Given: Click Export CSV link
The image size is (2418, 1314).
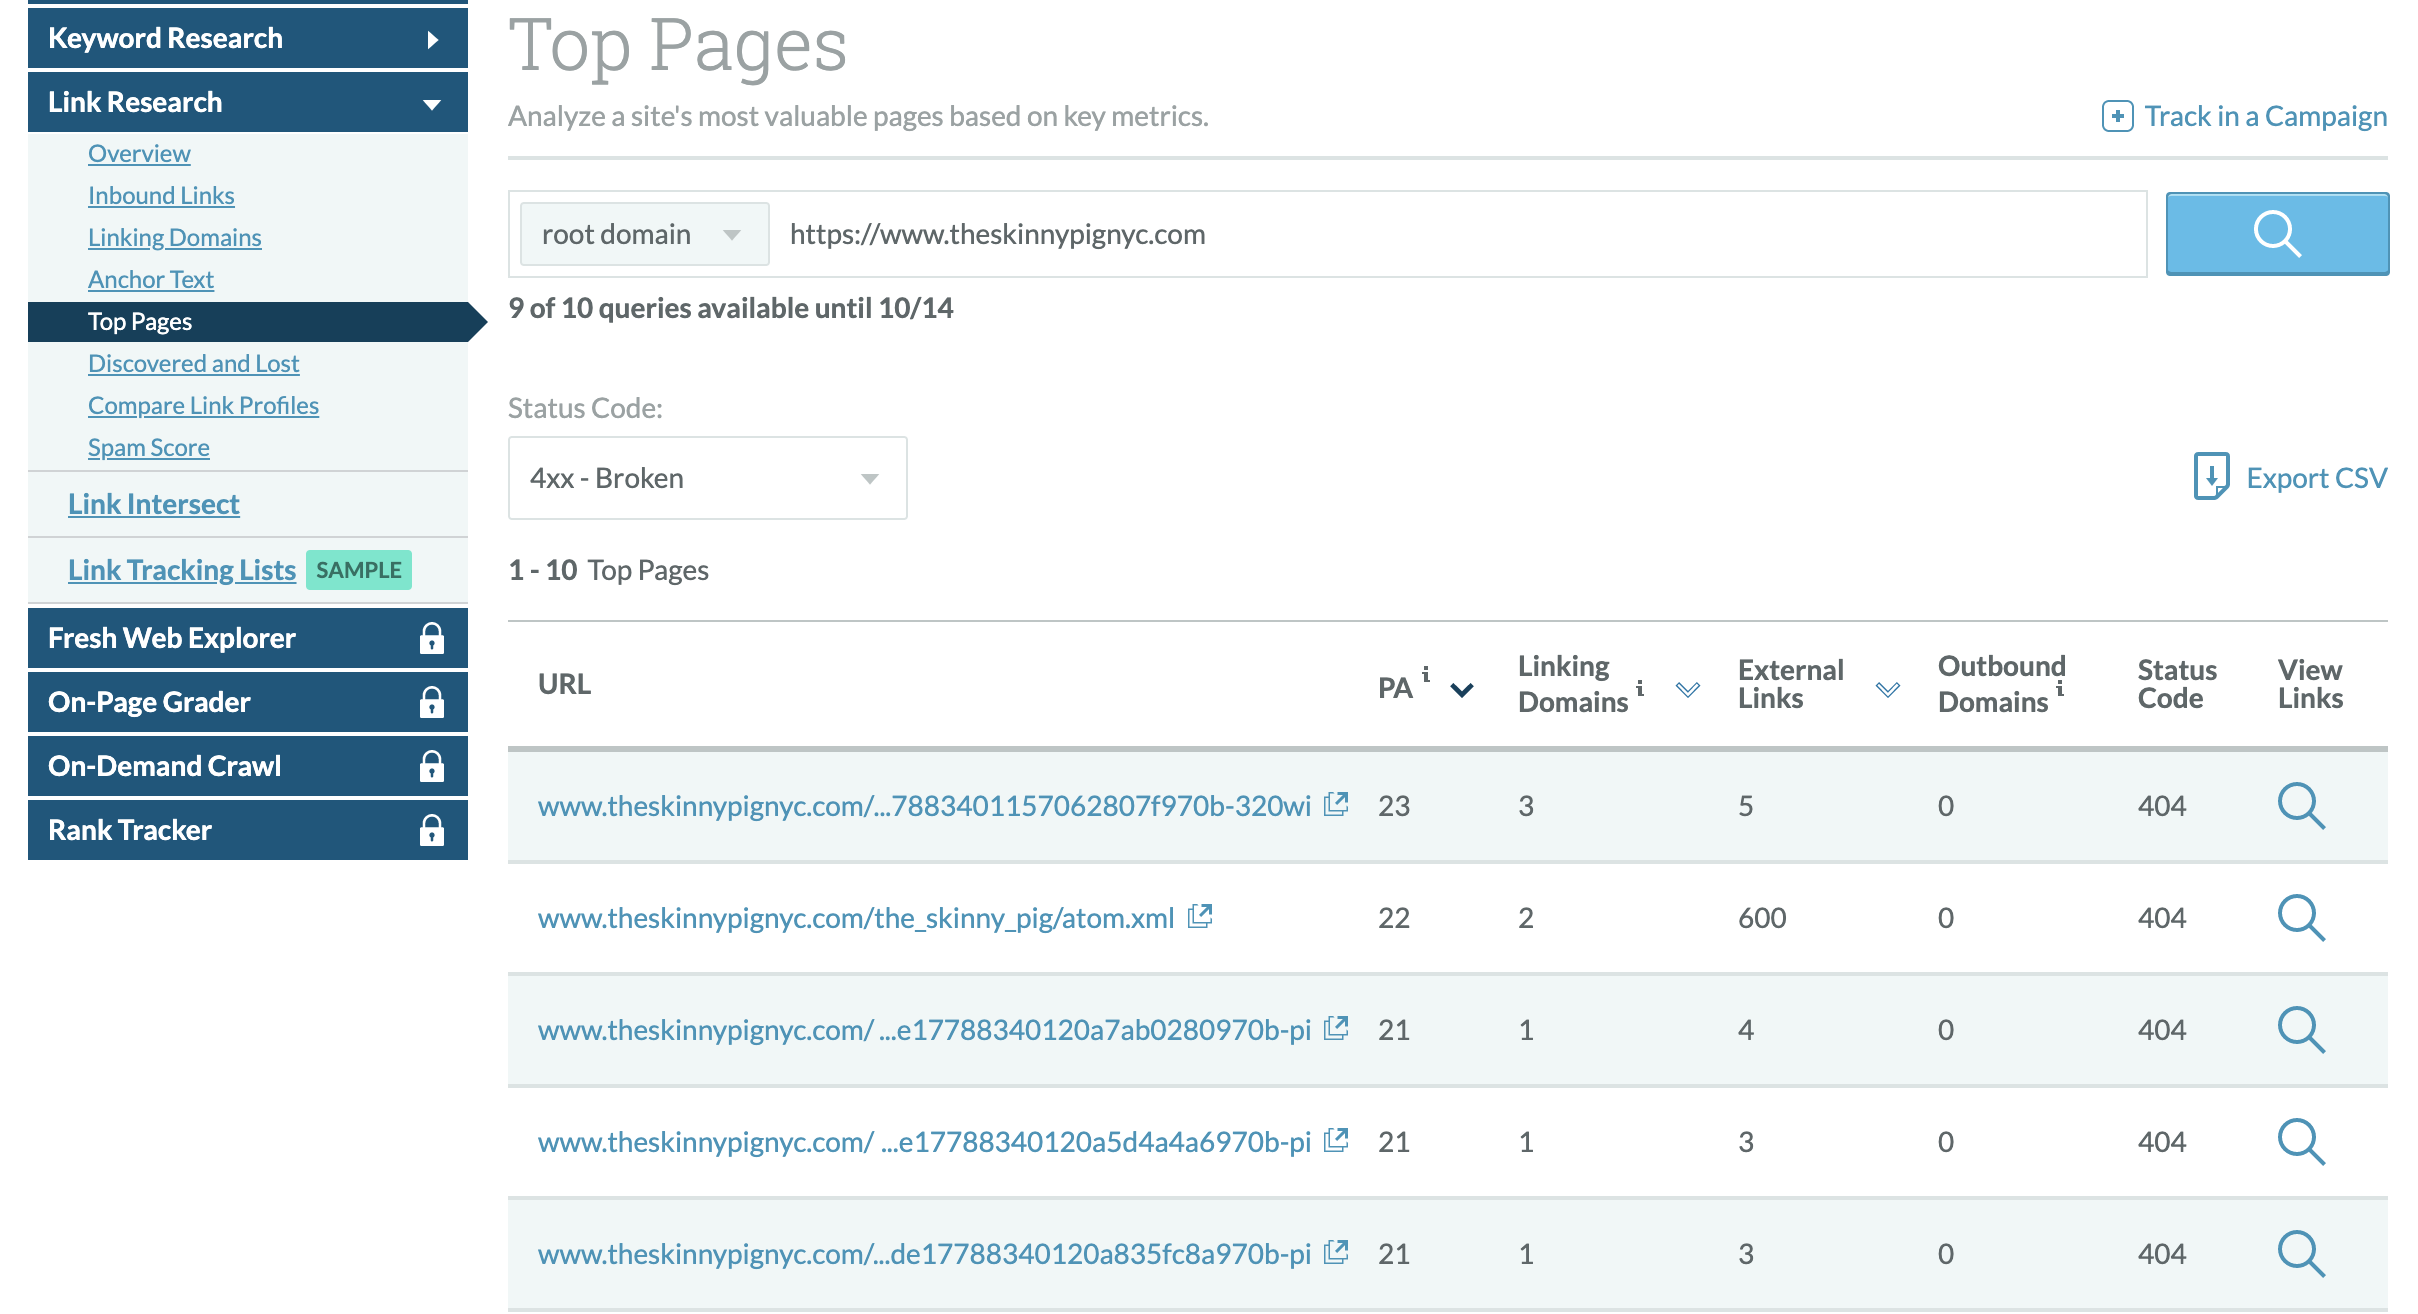Looking at the screenshot, I should [x=2317, y=478].
